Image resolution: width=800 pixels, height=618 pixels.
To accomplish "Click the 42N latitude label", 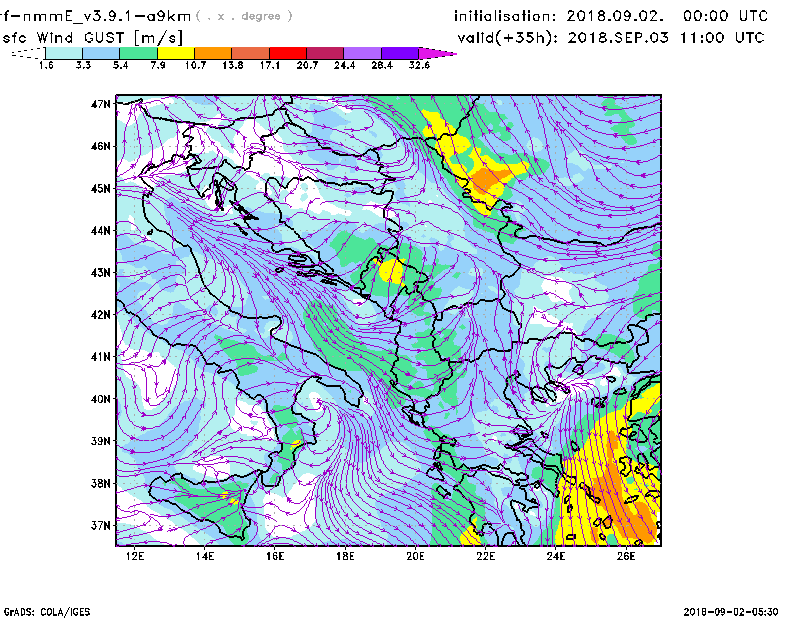I will [101, 315].
